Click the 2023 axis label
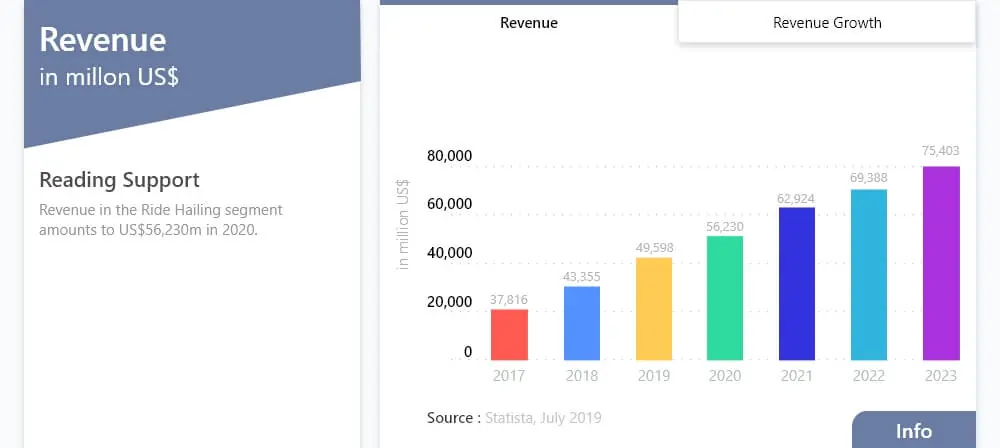The image size is (1000, 448). coord(941,375)
